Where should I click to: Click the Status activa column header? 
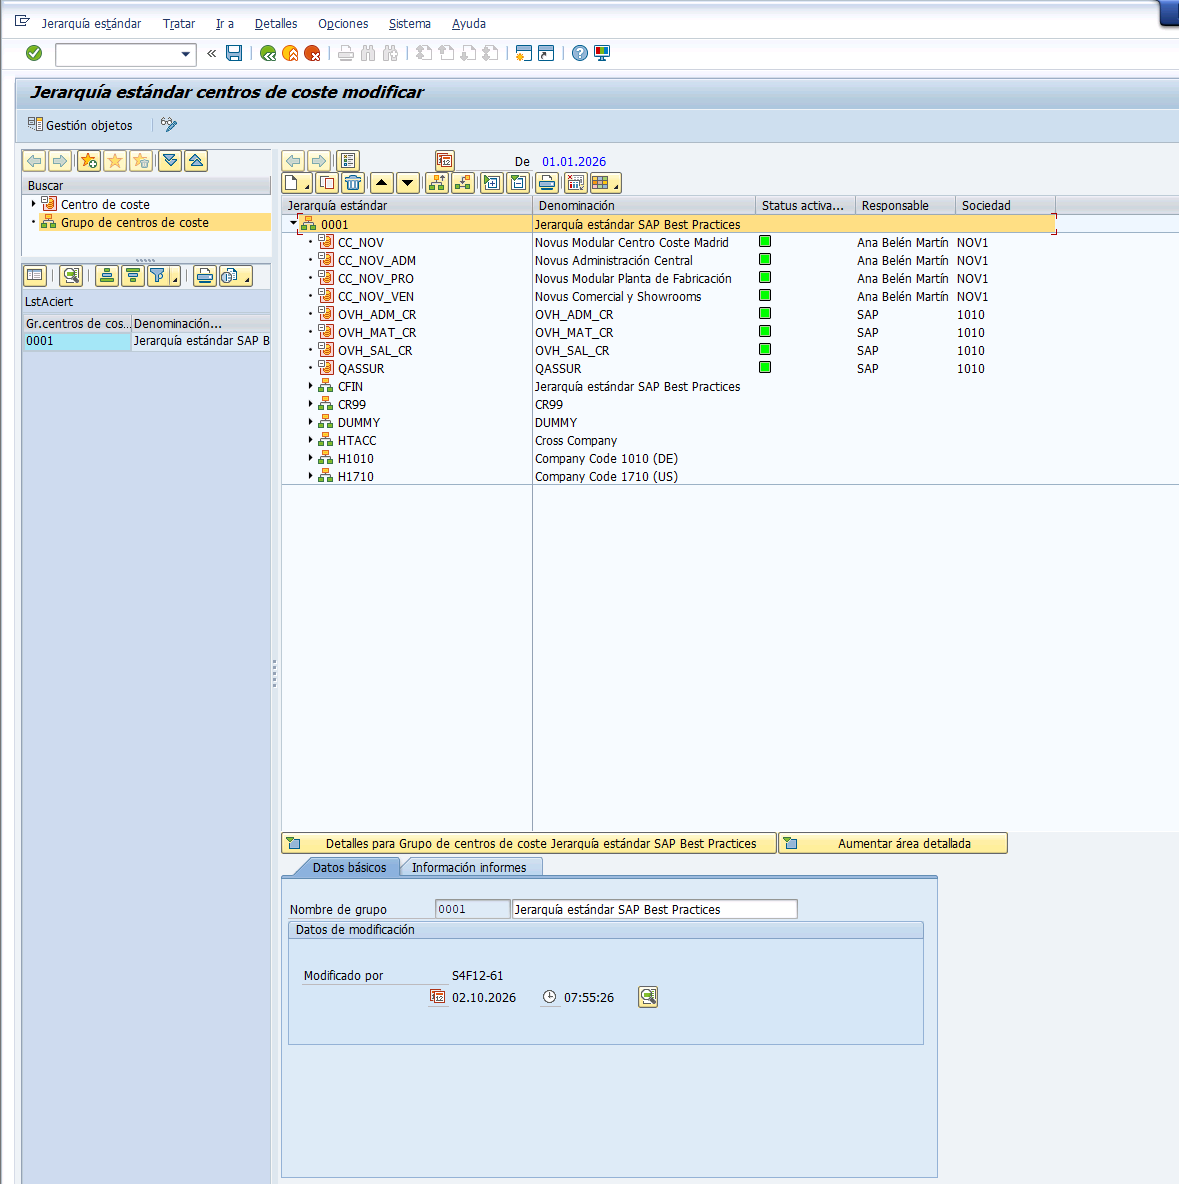click(805, 205)
